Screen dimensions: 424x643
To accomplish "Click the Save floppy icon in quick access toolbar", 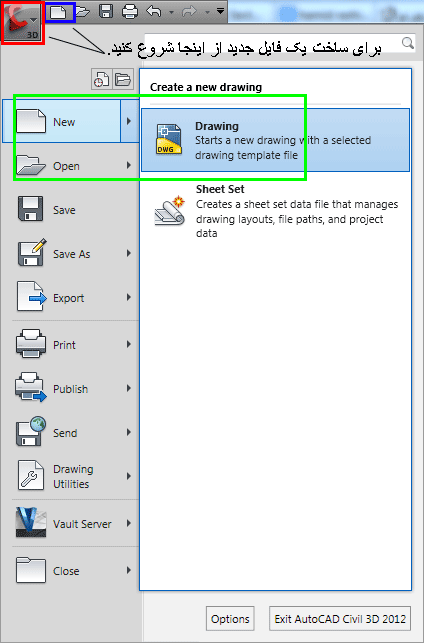I will [106, 11].
